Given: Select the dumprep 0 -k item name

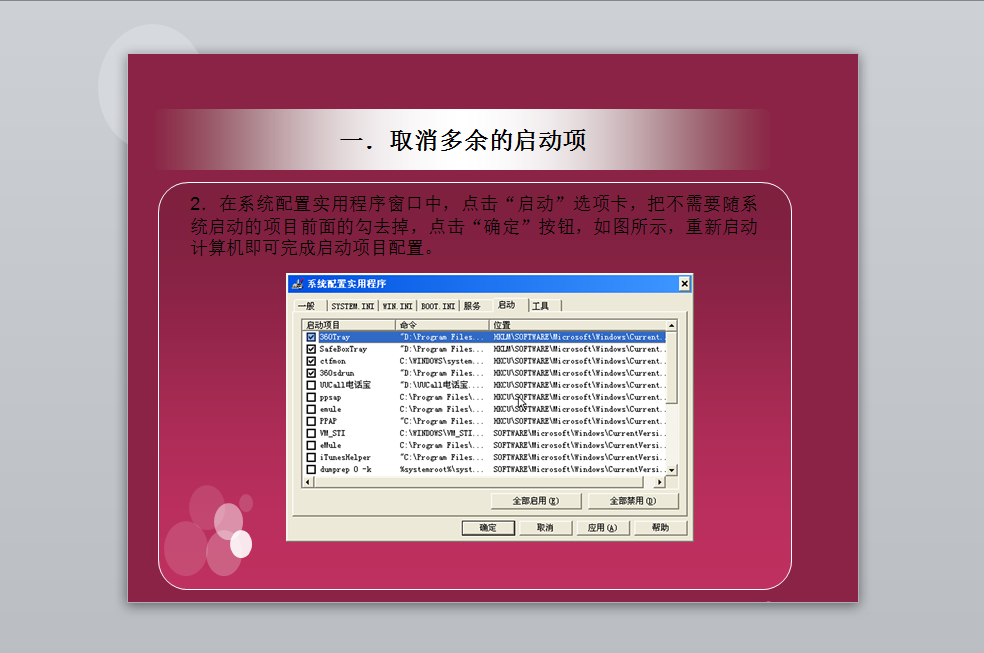Looking at the screenshot, I should (346, 469).
